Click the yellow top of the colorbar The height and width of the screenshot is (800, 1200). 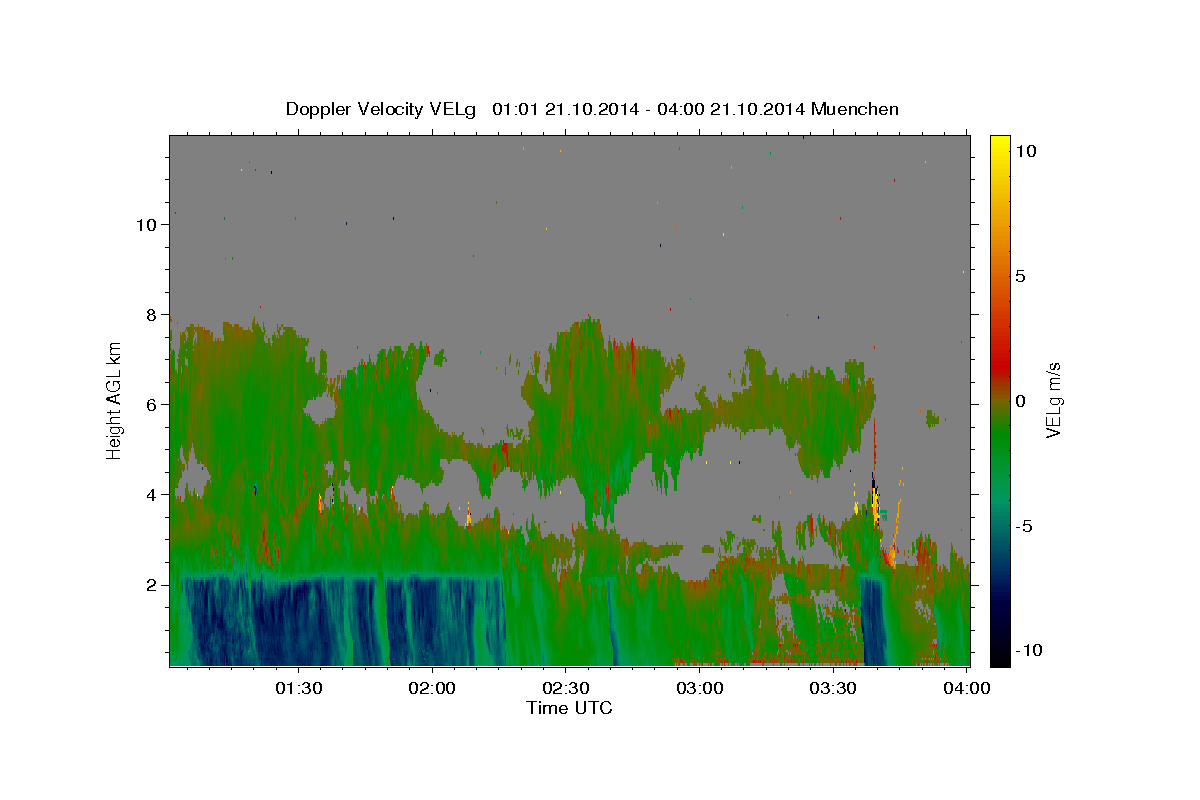(x=1000, y=145)
